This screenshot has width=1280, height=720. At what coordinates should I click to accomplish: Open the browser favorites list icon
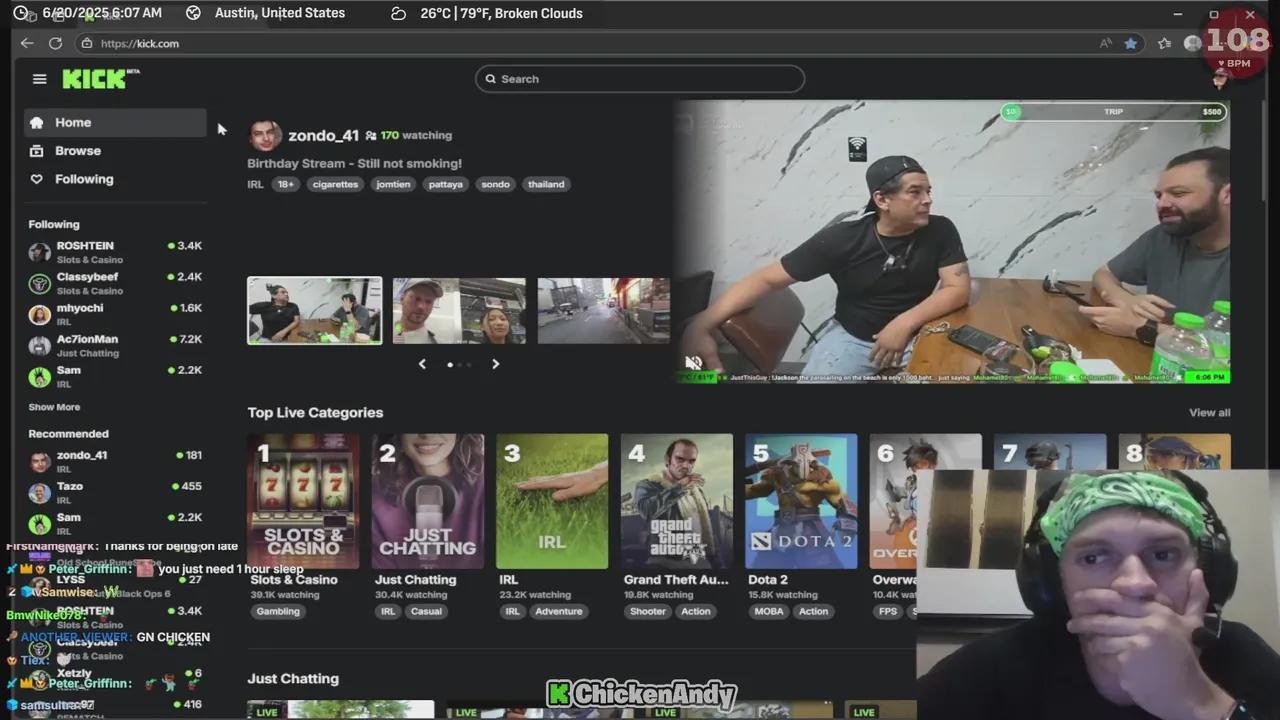1164,43
